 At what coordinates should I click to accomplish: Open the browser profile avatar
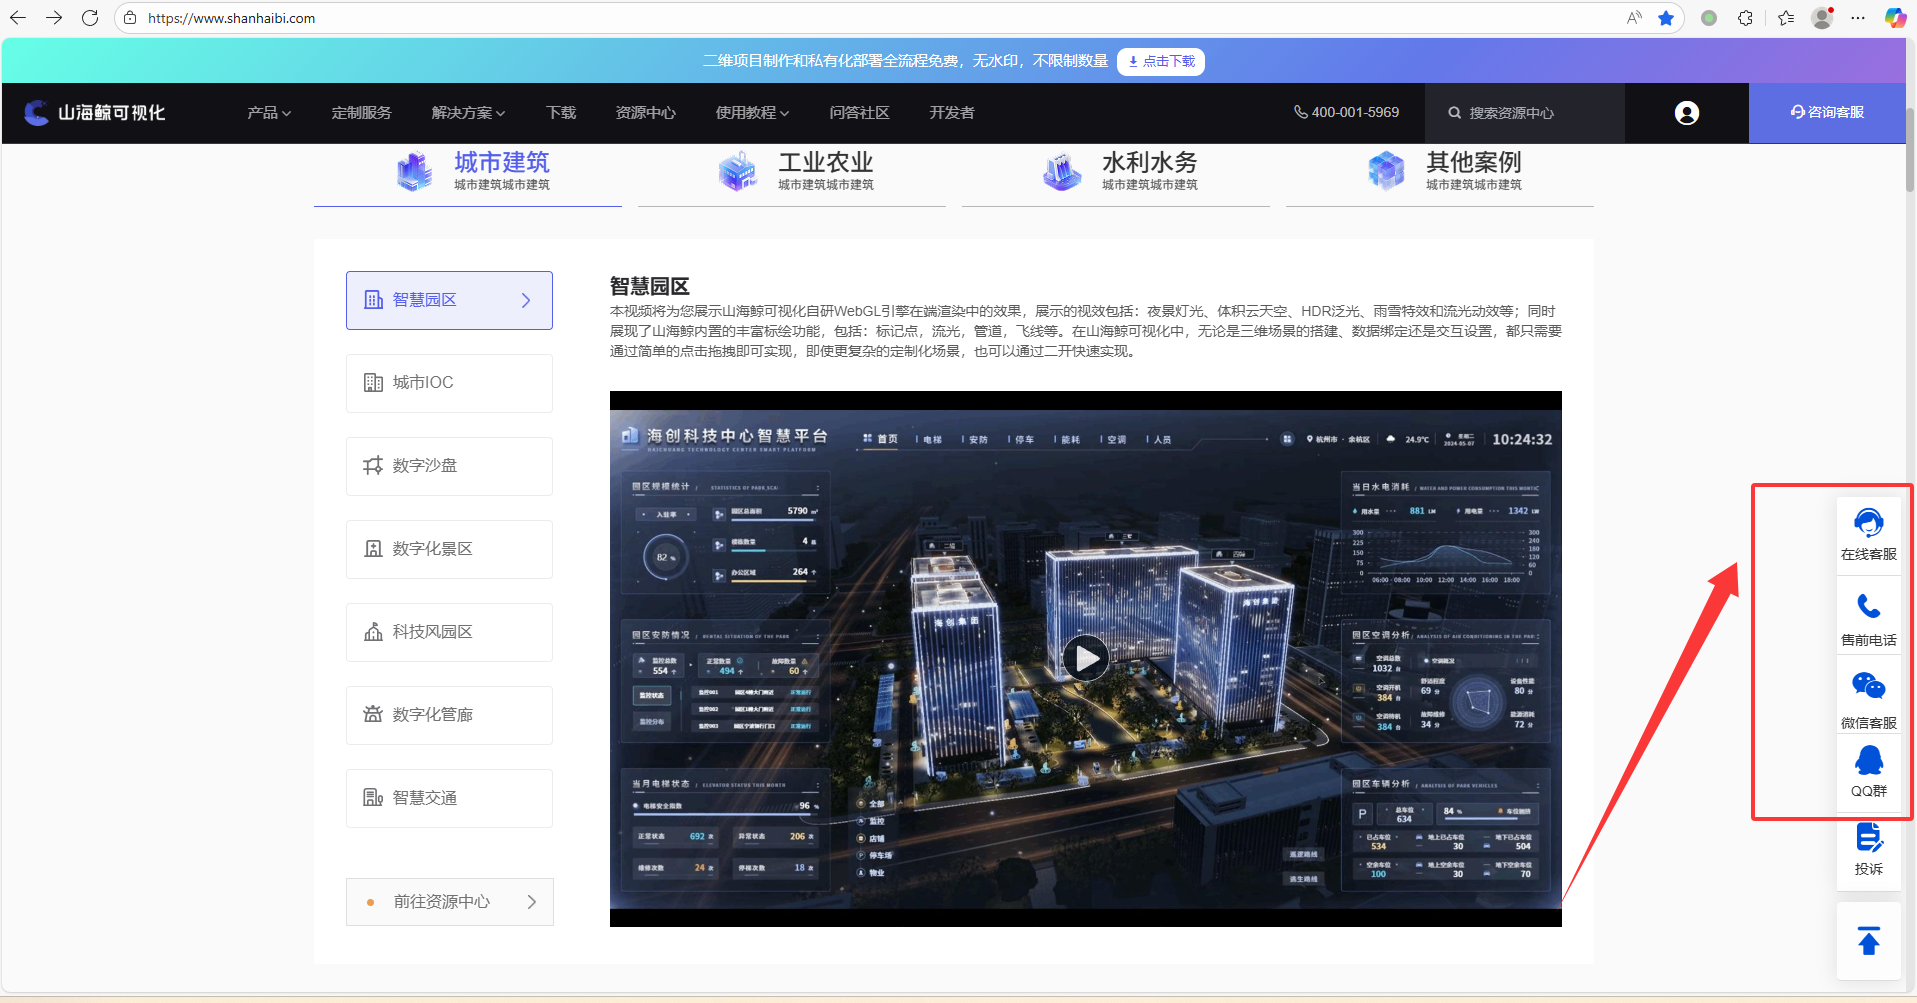click(1823, 18)
